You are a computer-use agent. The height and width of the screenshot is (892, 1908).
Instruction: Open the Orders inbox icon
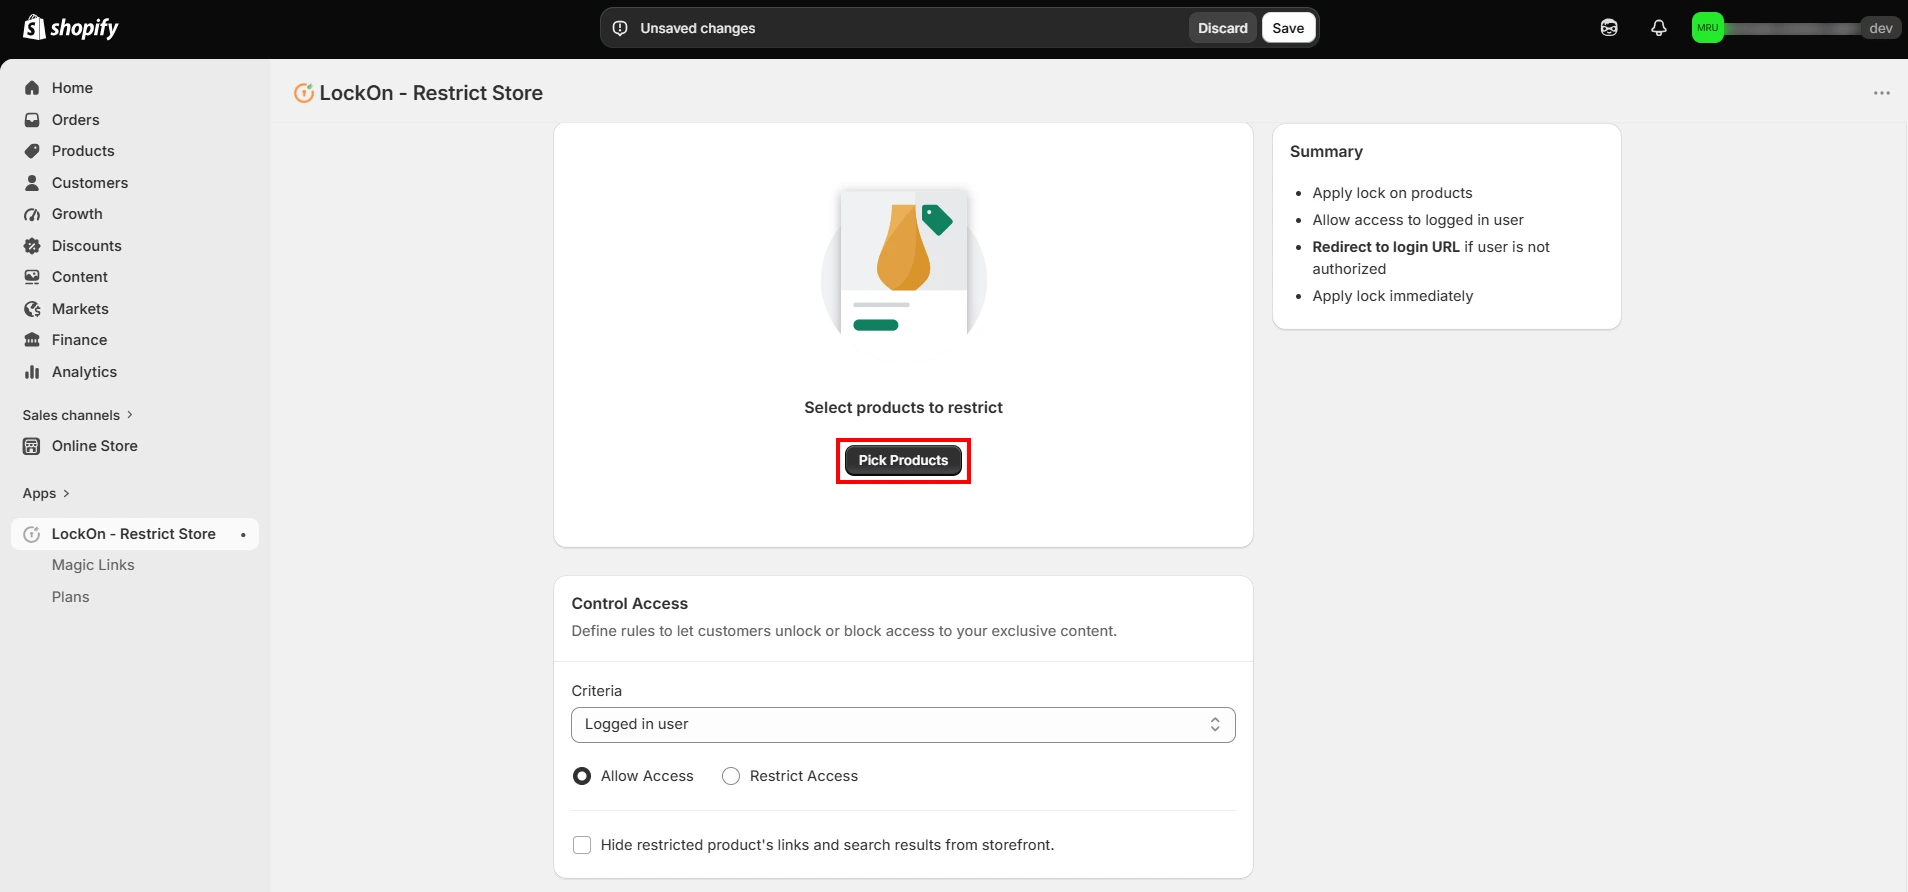pos(32,120)
